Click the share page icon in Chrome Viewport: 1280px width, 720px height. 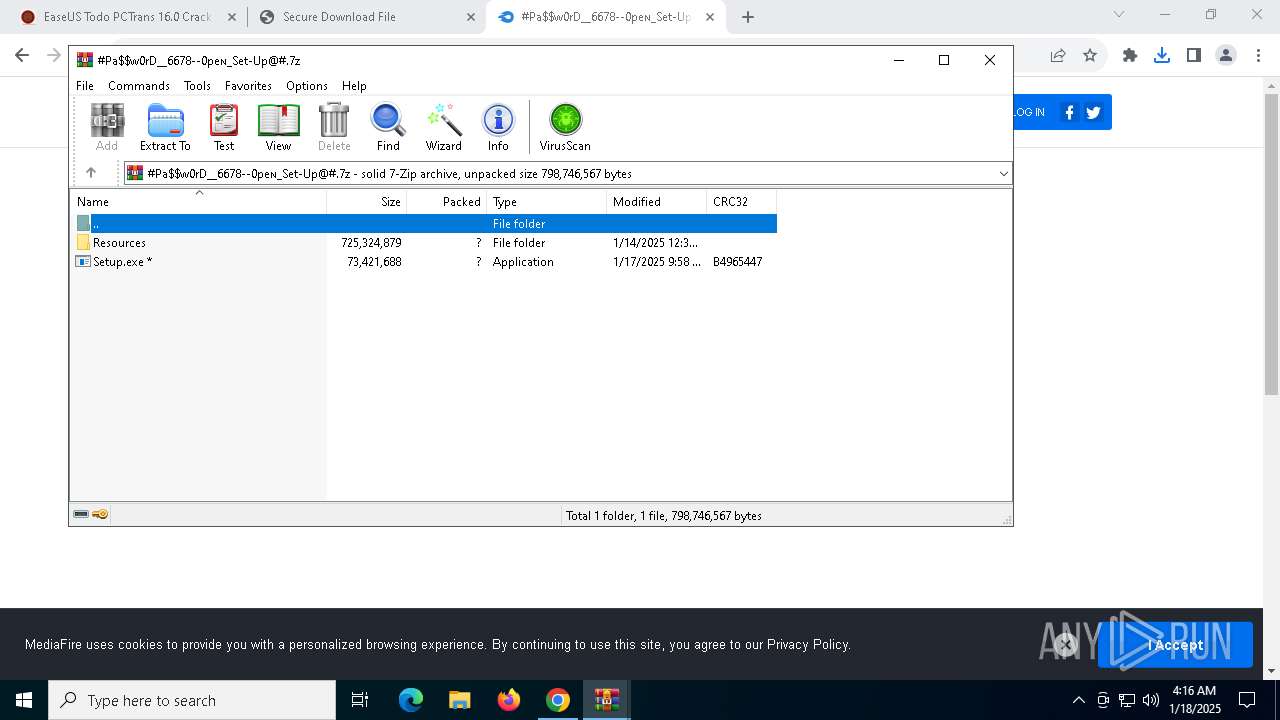1058,55
